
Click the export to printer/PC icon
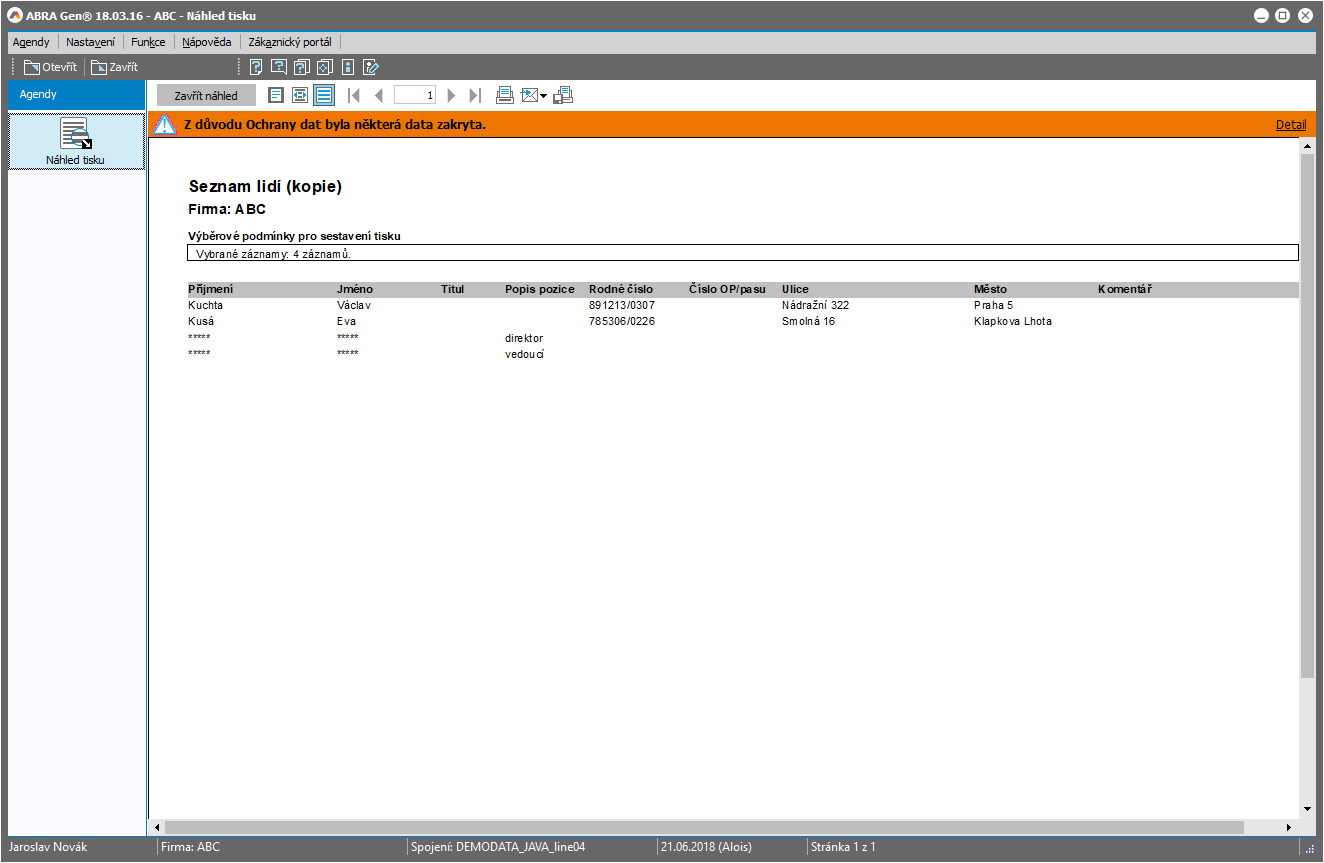point(563,95)
